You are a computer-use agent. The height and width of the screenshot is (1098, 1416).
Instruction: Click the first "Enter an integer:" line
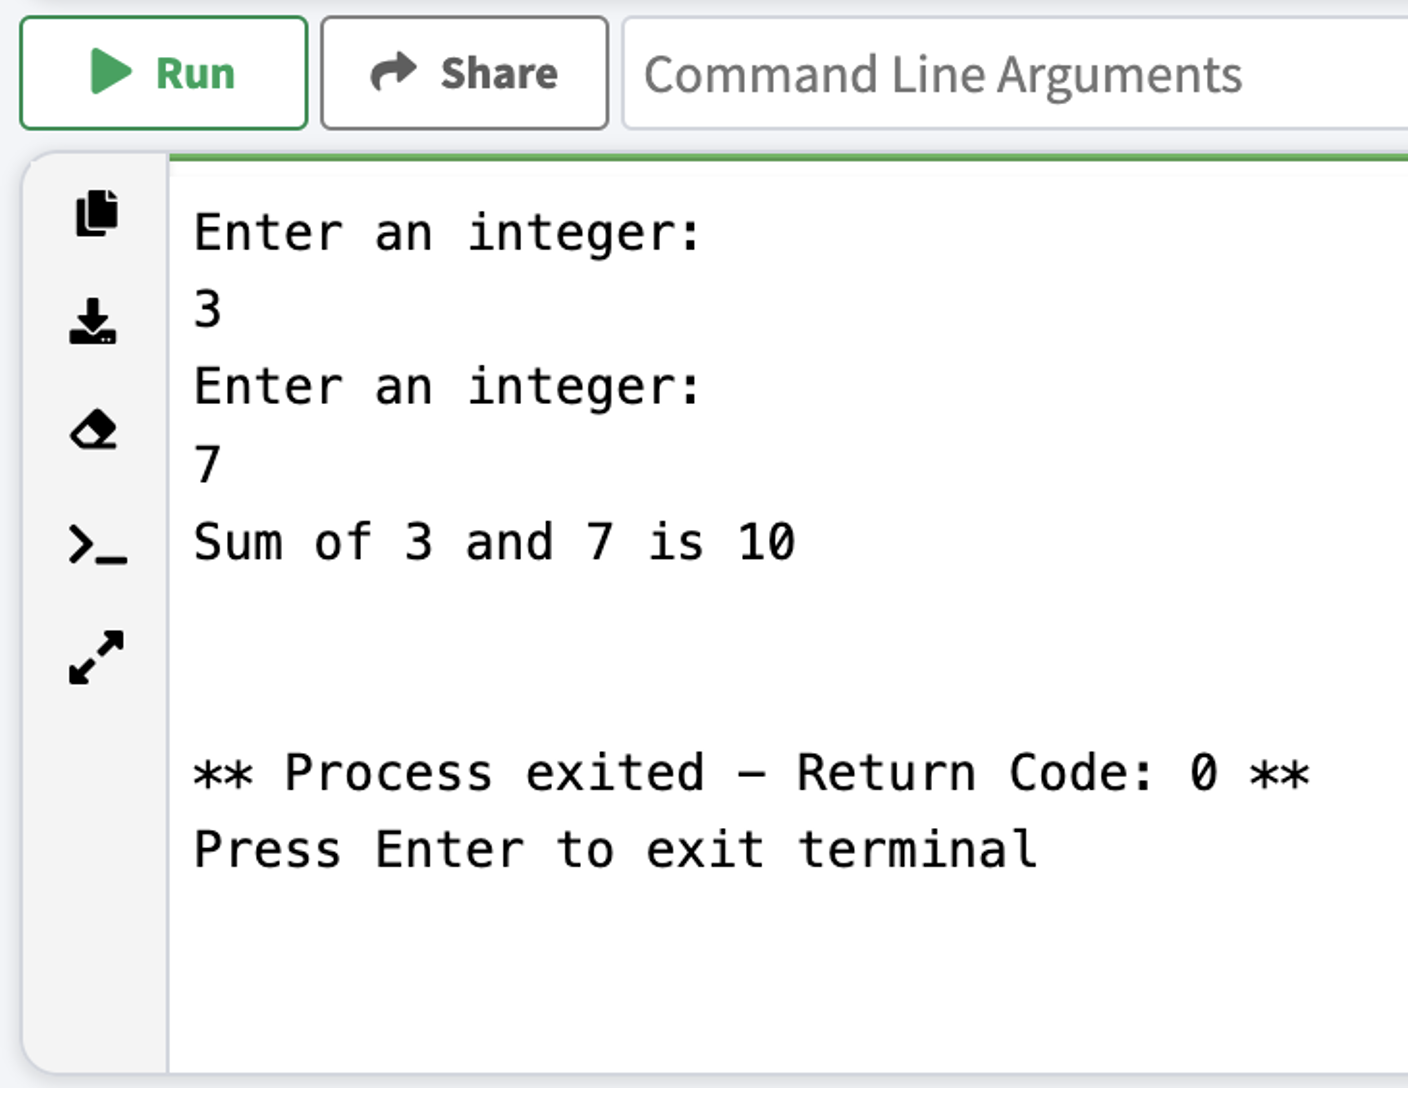[x=447, y=233]
